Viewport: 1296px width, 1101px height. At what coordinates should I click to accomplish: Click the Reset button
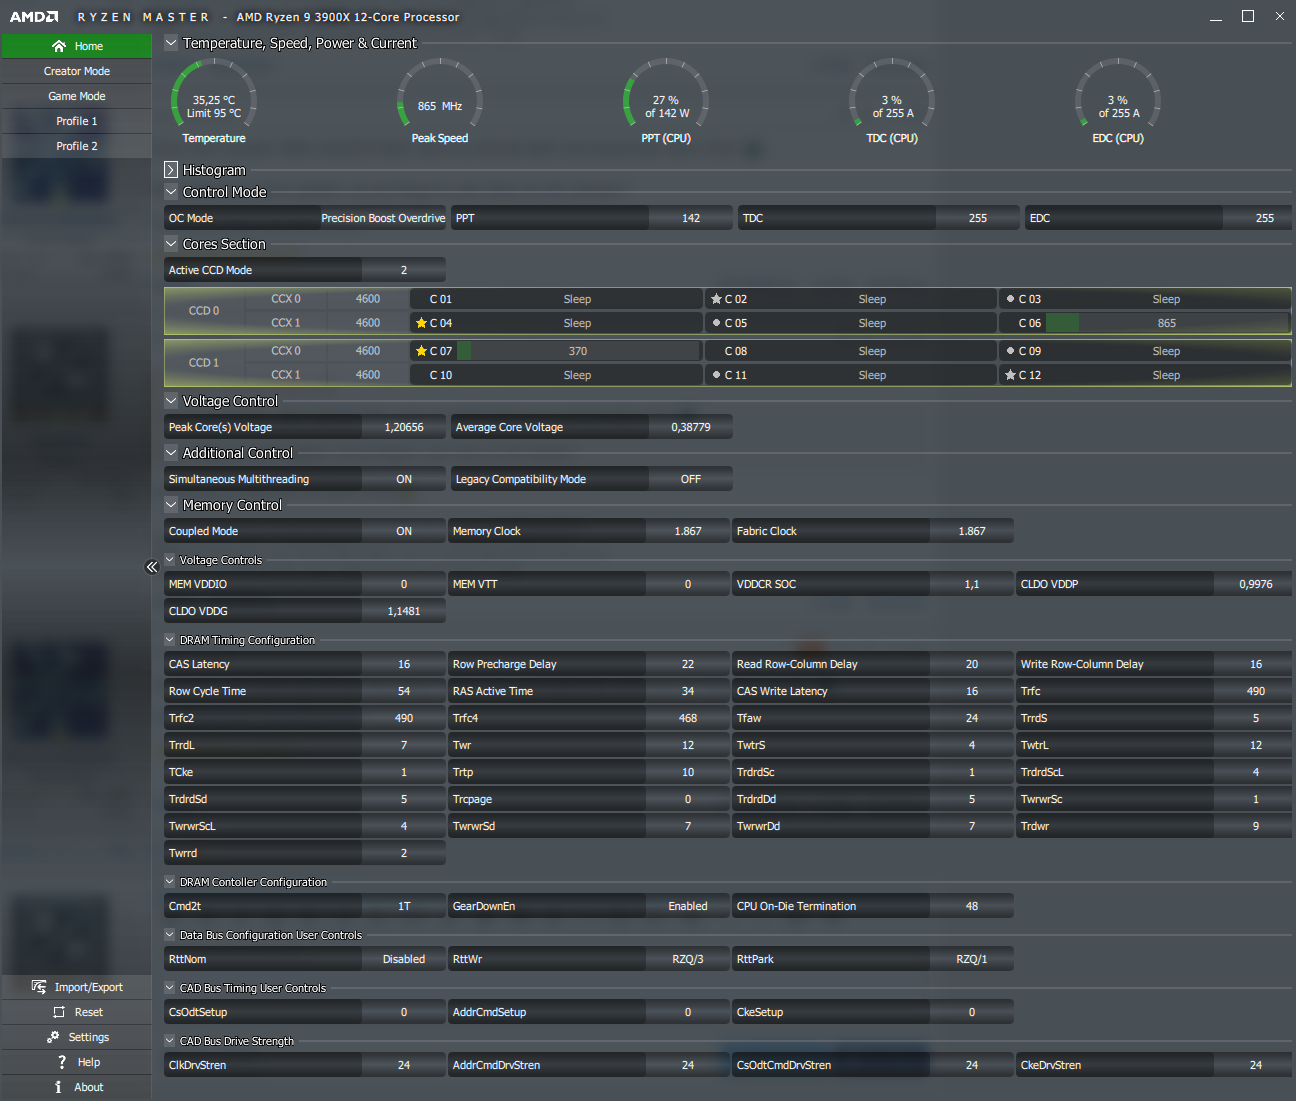click(77, 1012)
